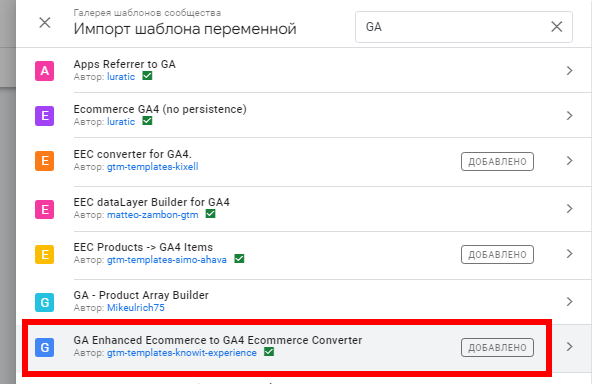
Task: Click the blue G icon for GA Enhanced Ecommerce converter
Action: (x=45, y=347)
